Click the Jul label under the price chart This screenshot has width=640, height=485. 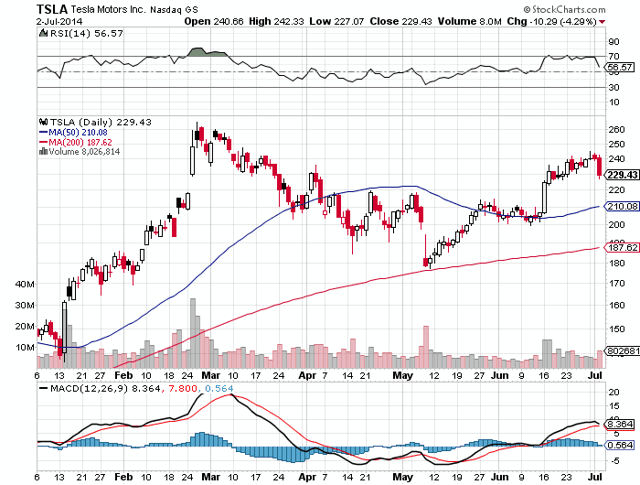(596, 375)
